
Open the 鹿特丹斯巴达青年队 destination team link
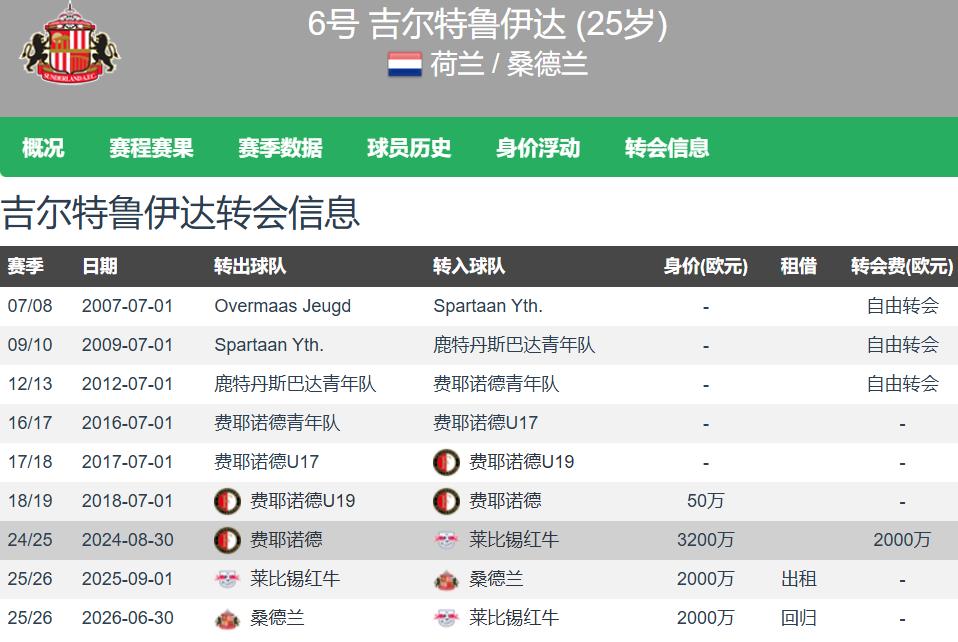(x=513, y=345)
